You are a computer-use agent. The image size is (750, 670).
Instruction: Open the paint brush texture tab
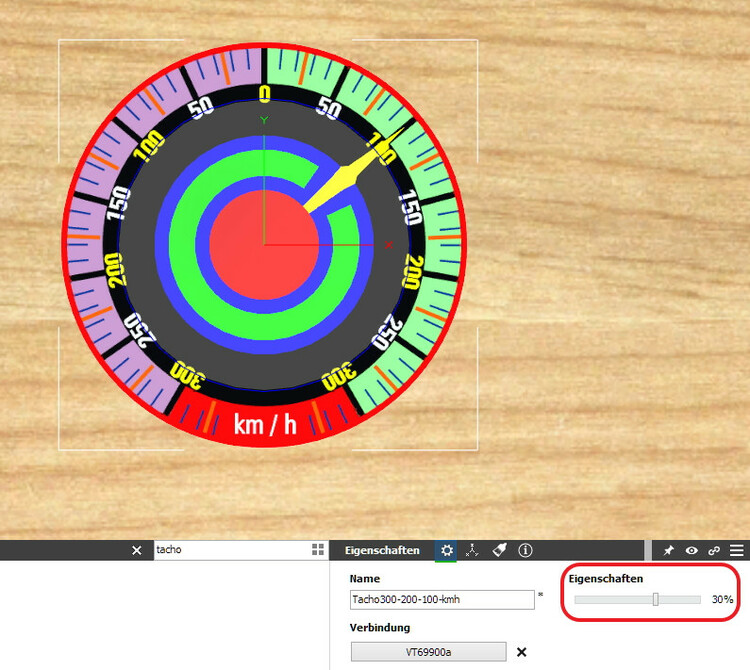click(499, 550)
